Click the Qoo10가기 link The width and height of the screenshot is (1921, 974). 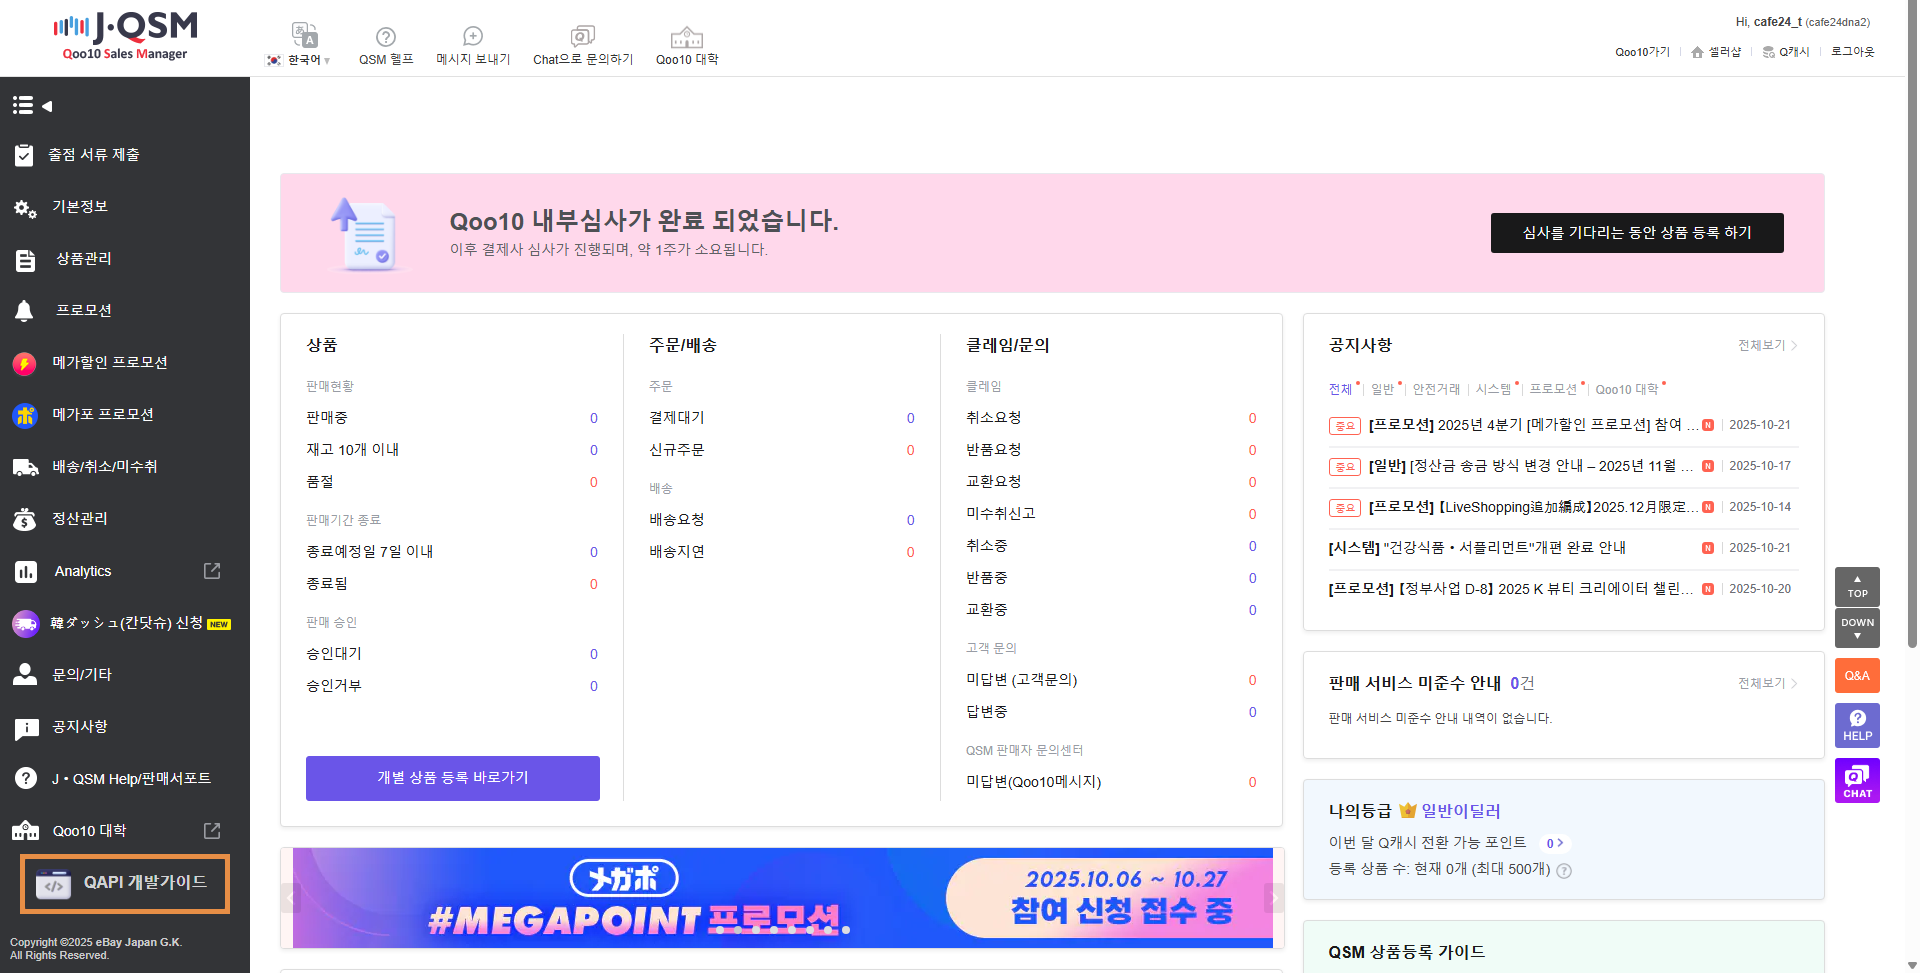(x=1642, y=52)
